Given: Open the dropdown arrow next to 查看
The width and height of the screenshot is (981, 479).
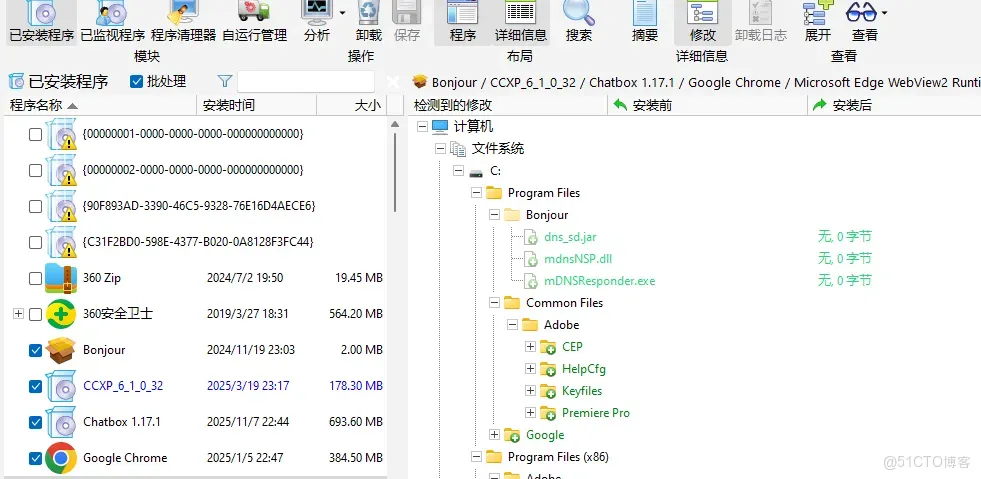Looking at the screenshot, I should click(884, 13).
